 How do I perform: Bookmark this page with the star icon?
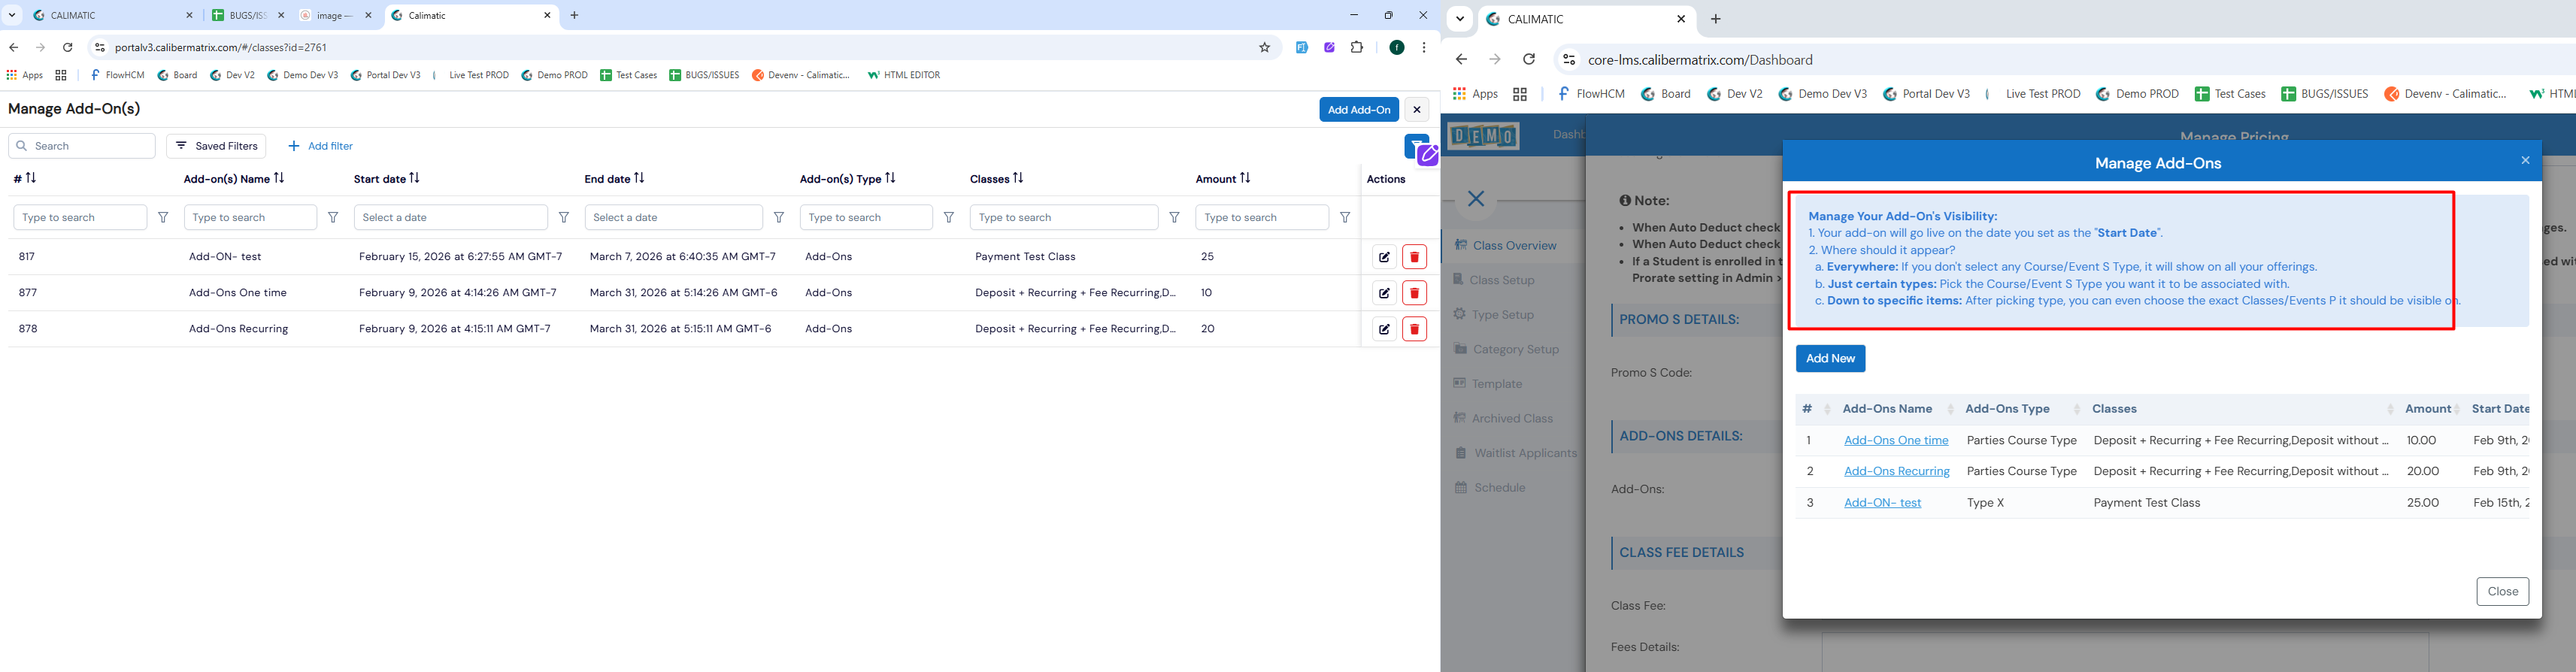[1264, 47]
